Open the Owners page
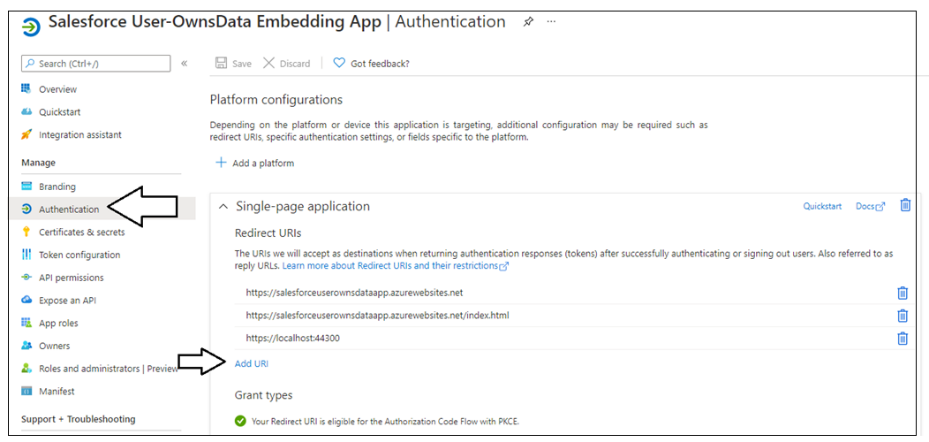Image resolution: width=929 pixels, height=442 pixels. pyautogui.click(x=55, y=345)
